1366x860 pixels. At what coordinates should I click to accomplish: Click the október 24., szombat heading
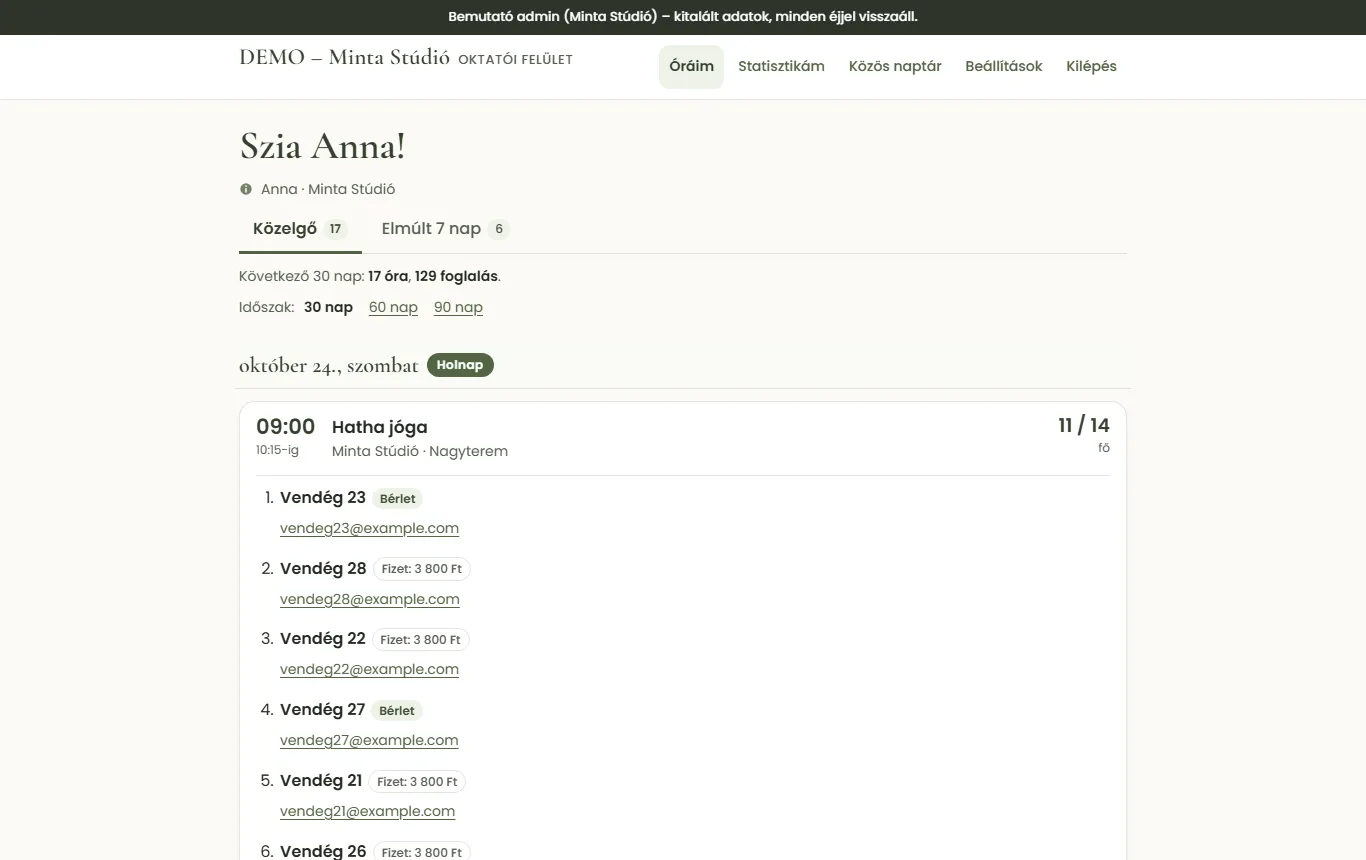[328, 366]
